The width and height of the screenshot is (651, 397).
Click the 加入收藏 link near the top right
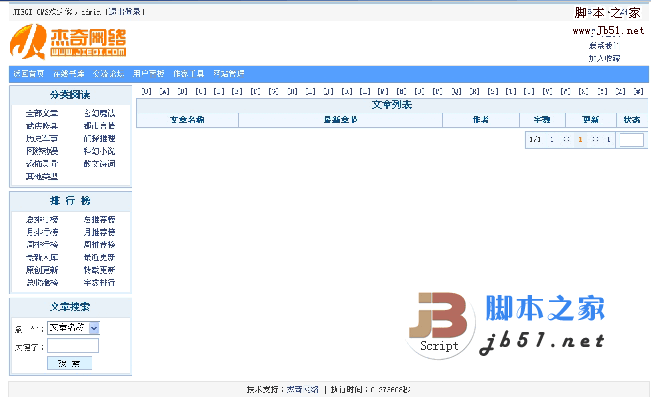[604, 58]
